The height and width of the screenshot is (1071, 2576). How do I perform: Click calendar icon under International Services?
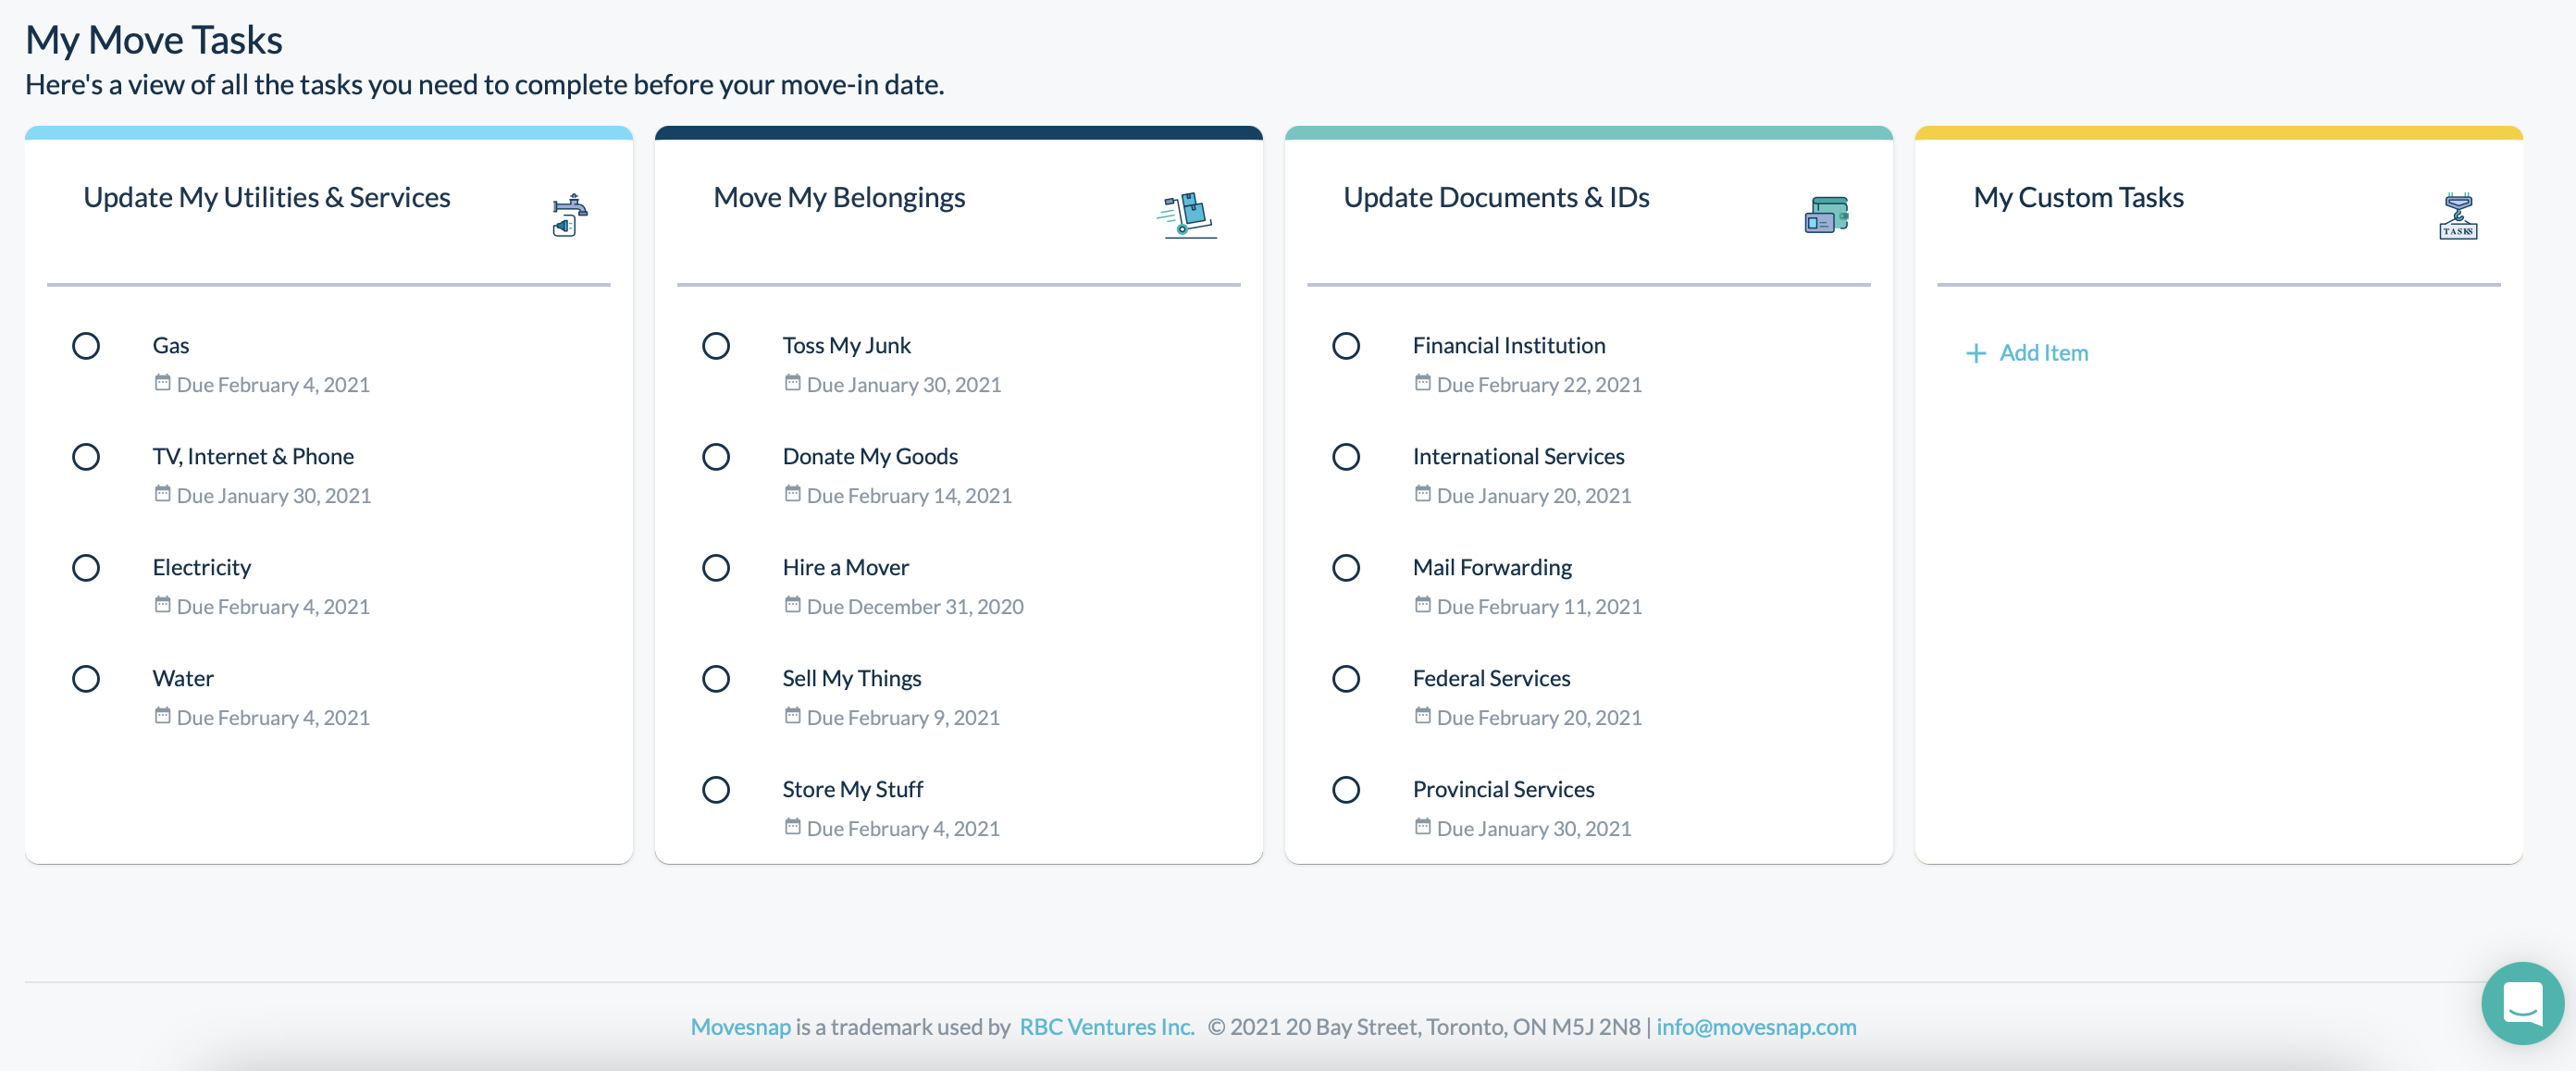pos(1422,494)
